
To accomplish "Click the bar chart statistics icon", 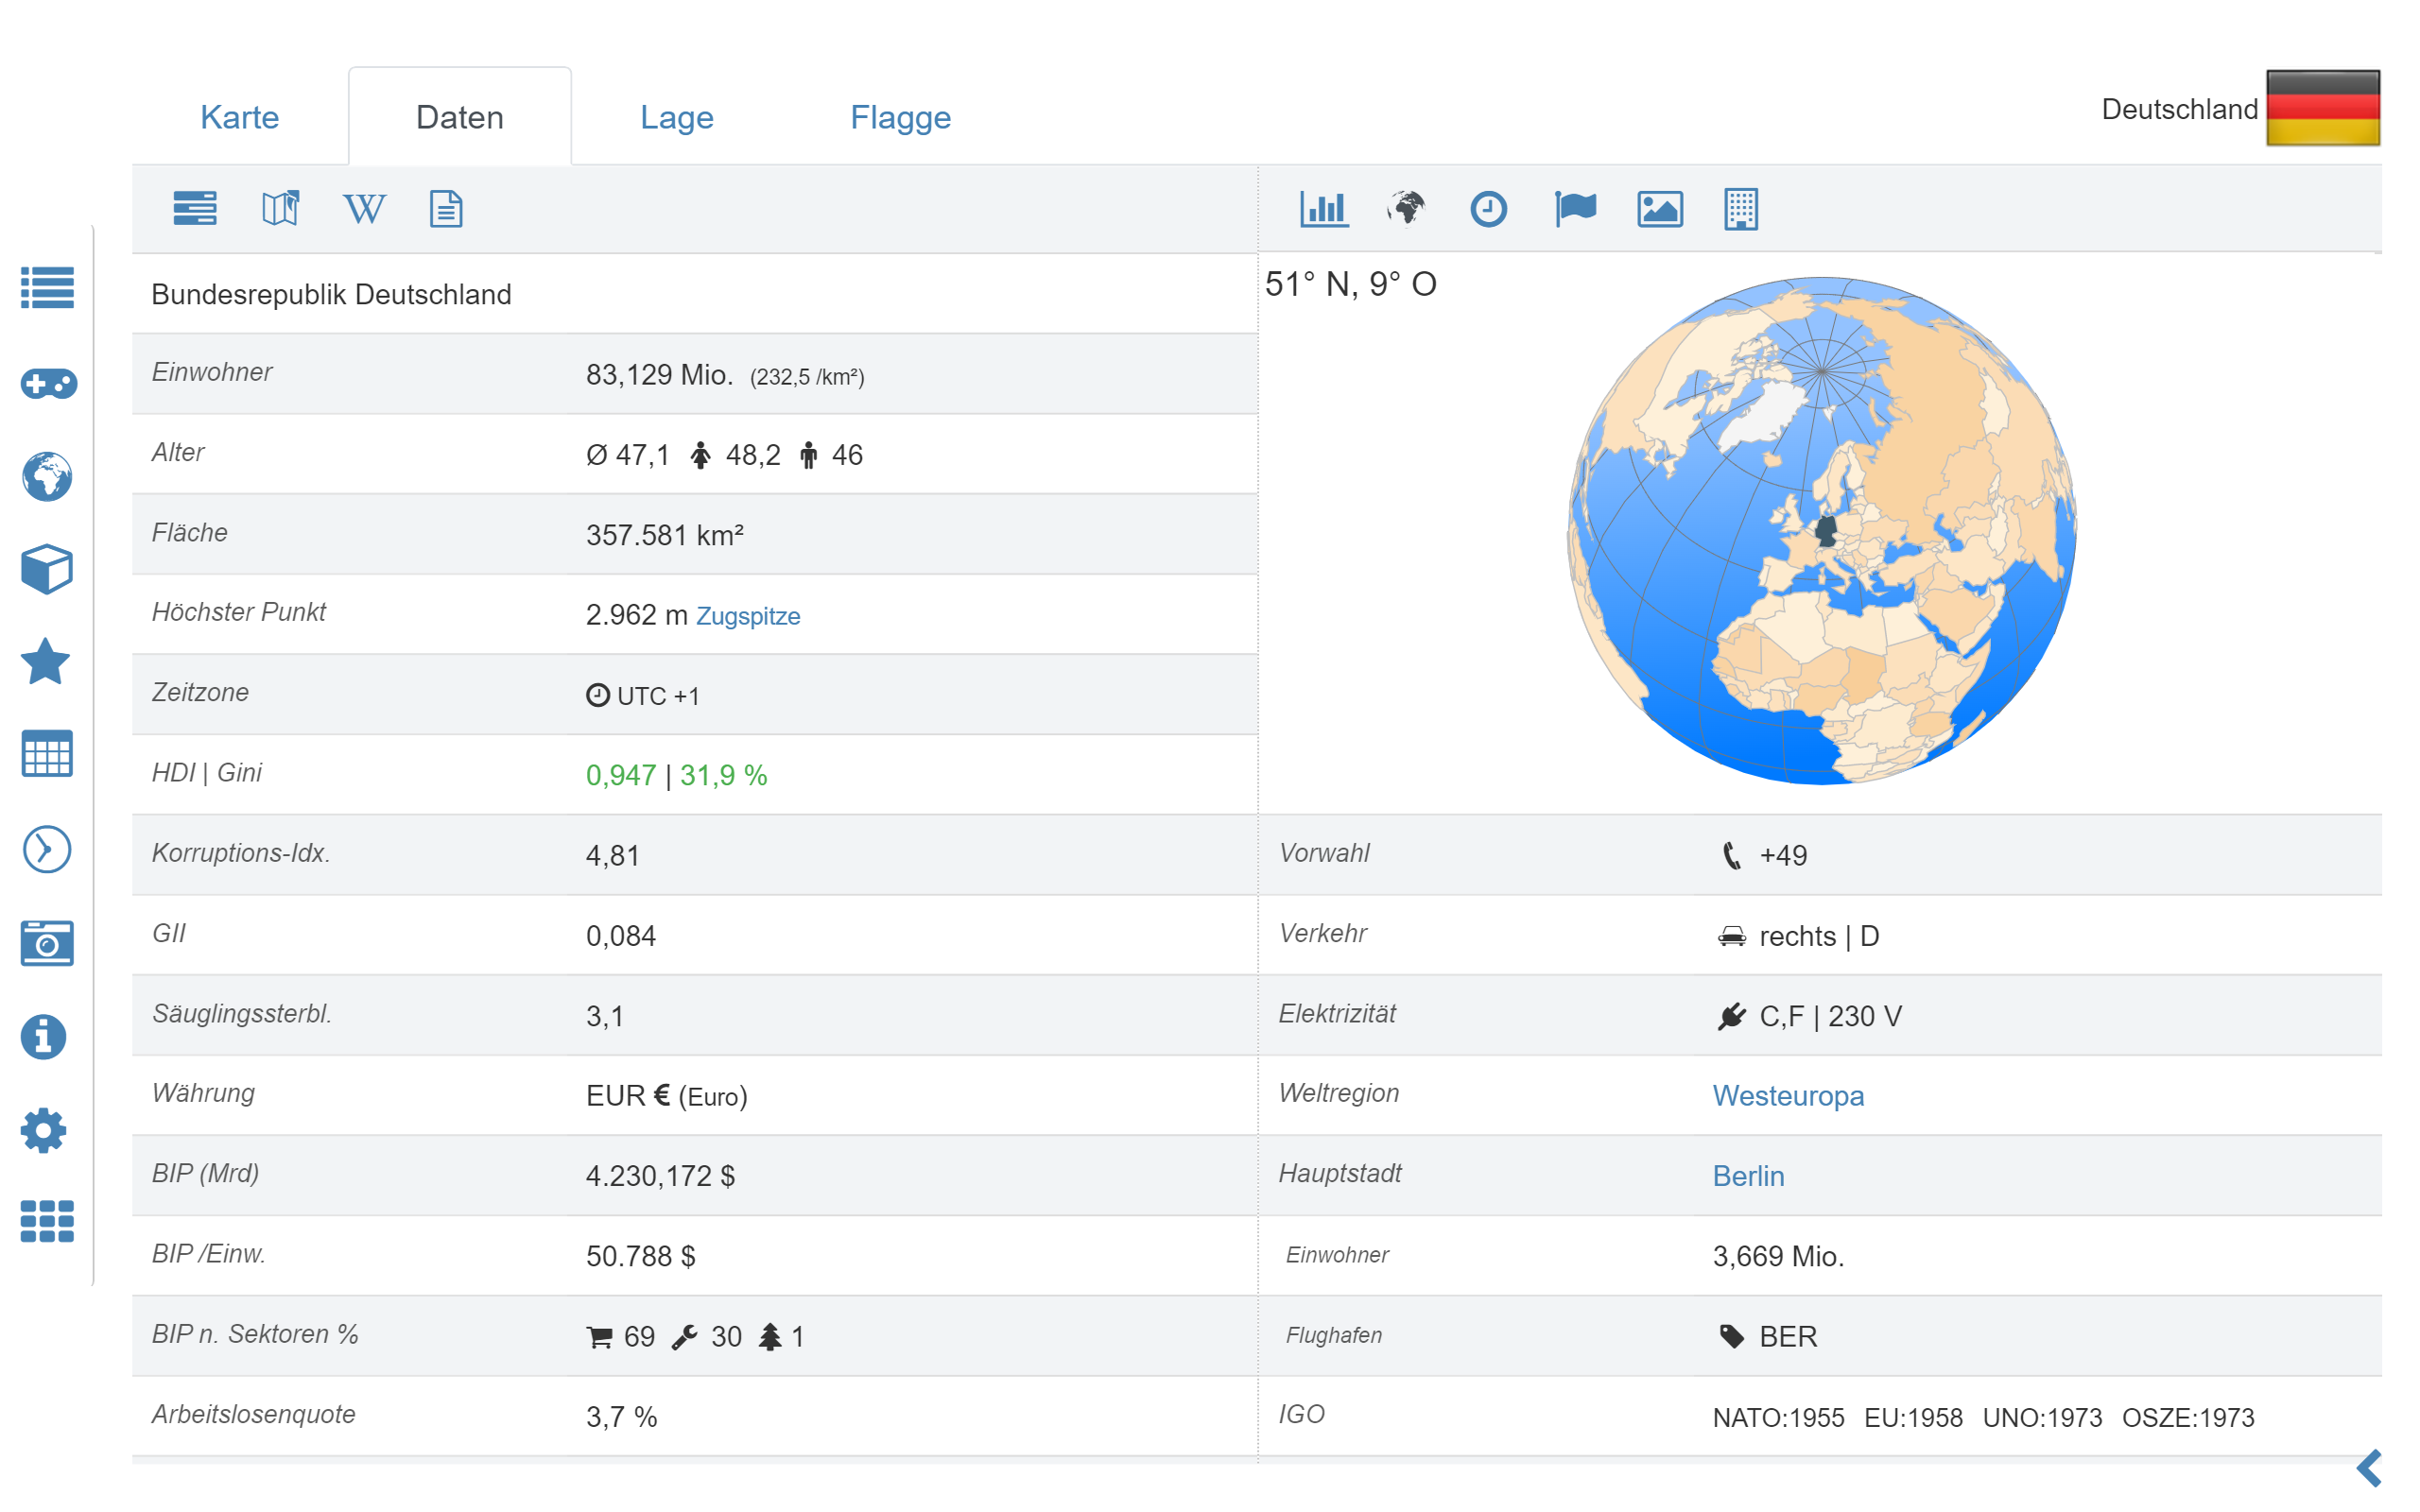I will pos(1323,209).
